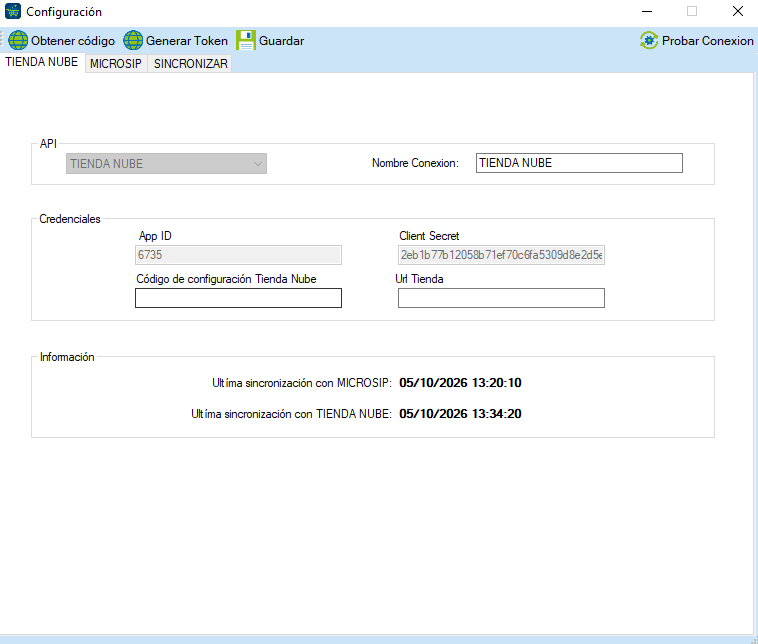Select the 'App ID' label
This screenshot has height=644, width=758.
tap(155, 236)
